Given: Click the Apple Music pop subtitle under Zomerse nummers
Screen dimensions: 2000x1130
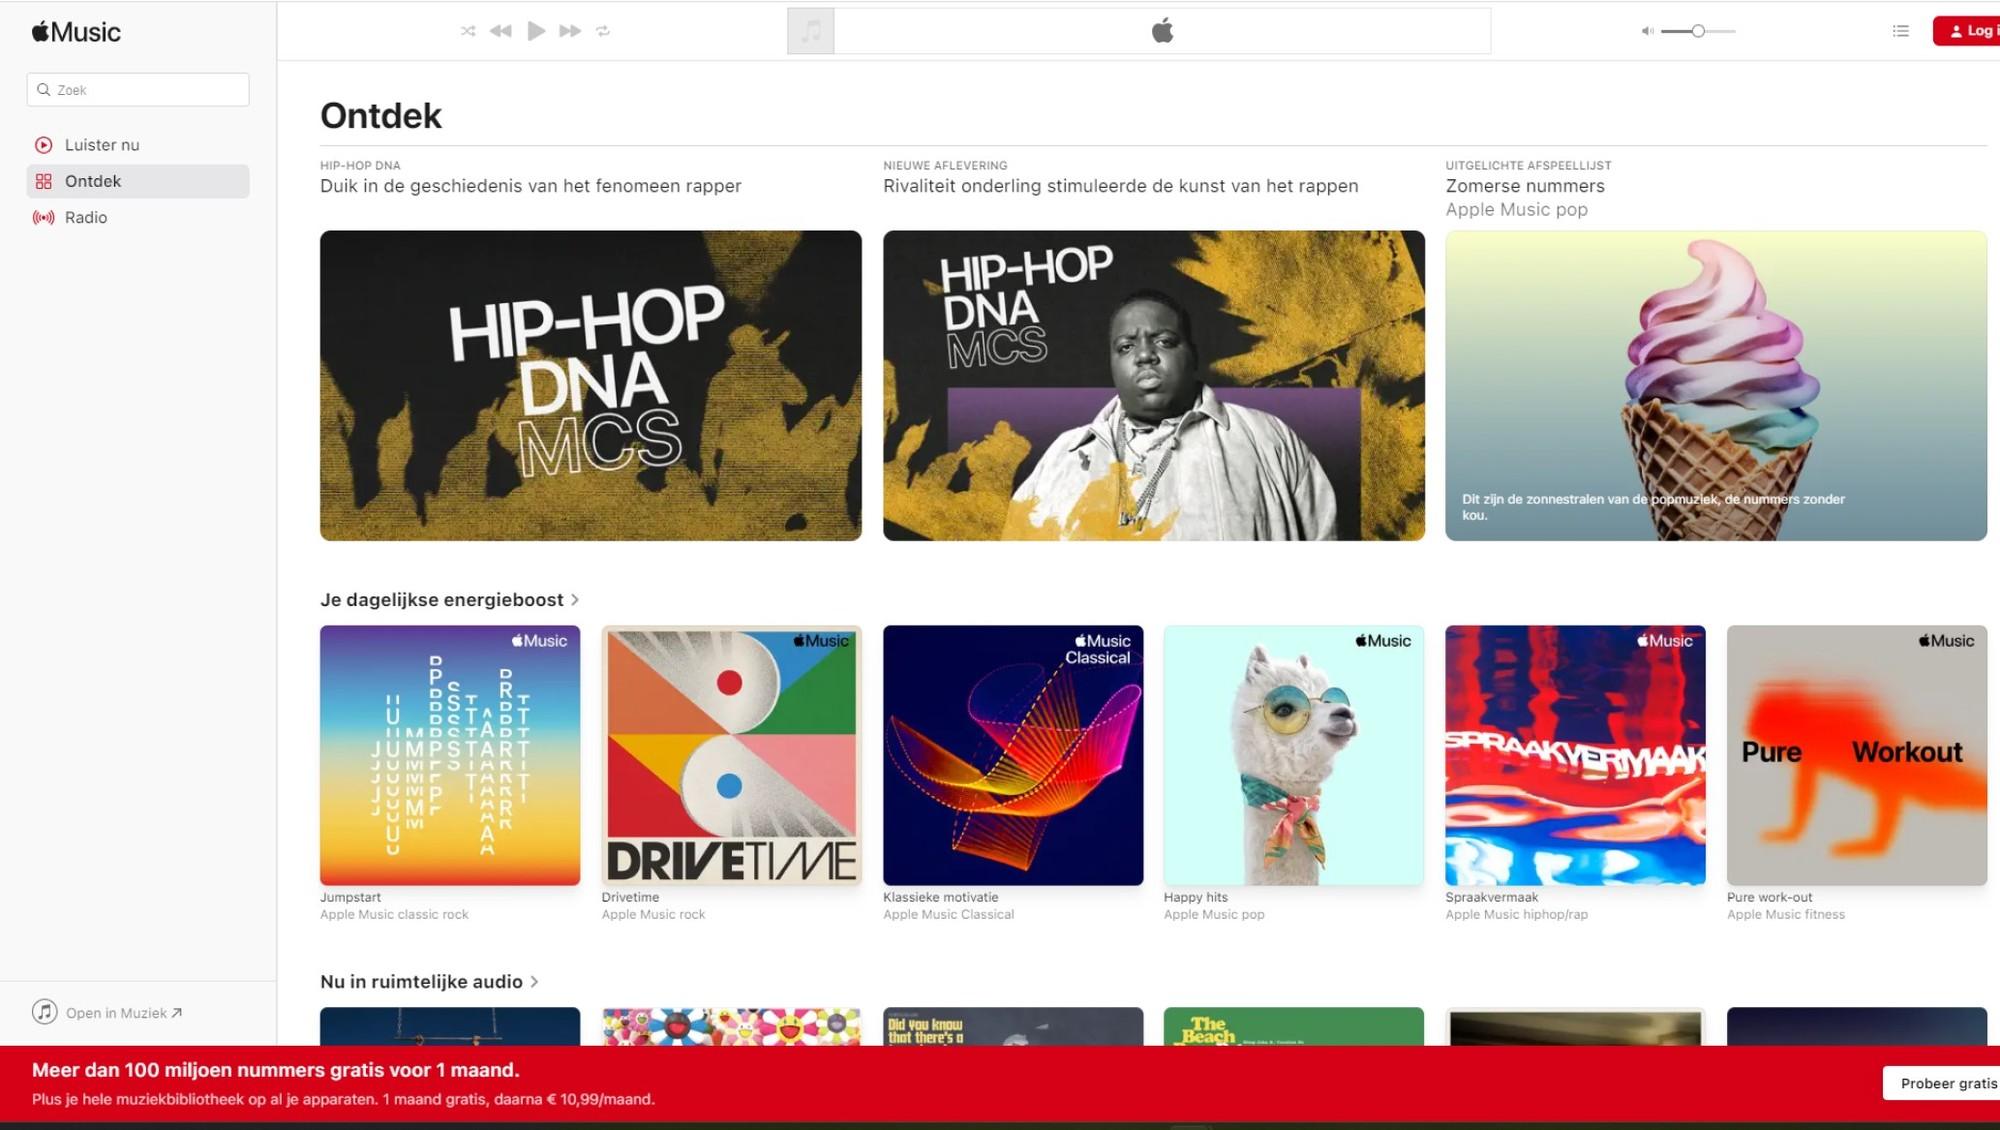Looking at the screenshot, I should coord(1516,210).
